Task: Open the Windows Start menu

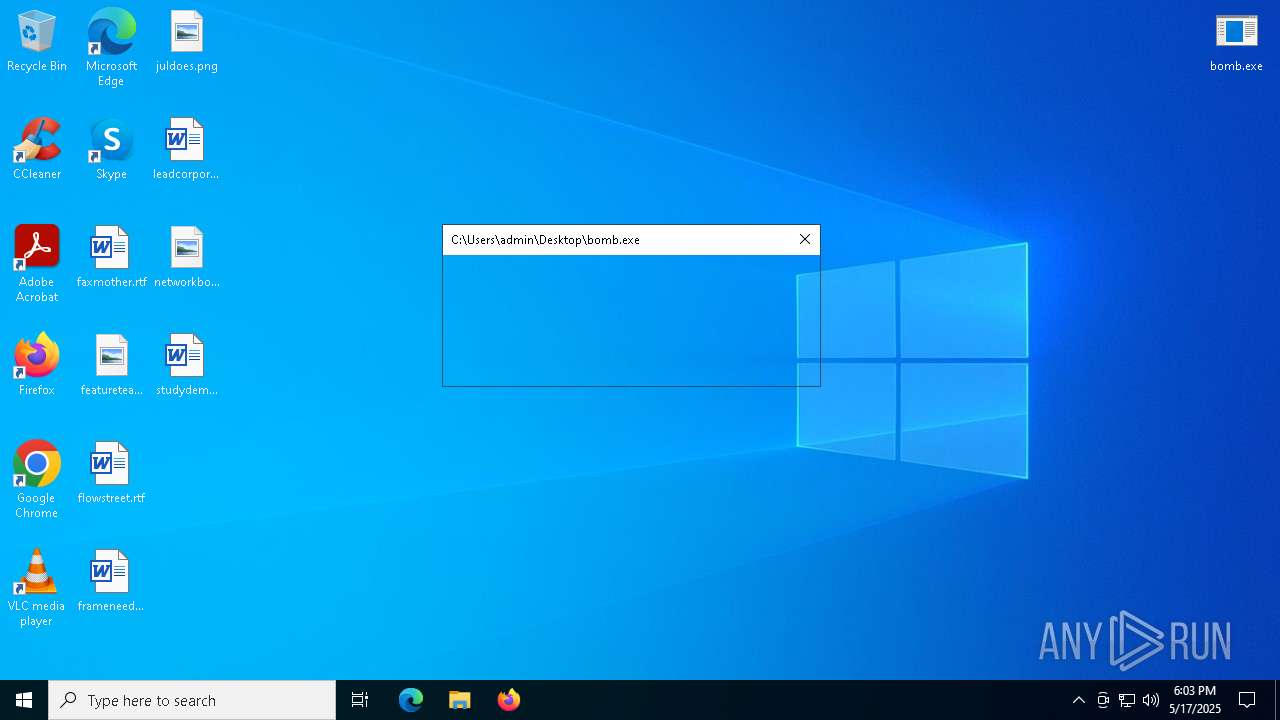Action: coord(24,700)
